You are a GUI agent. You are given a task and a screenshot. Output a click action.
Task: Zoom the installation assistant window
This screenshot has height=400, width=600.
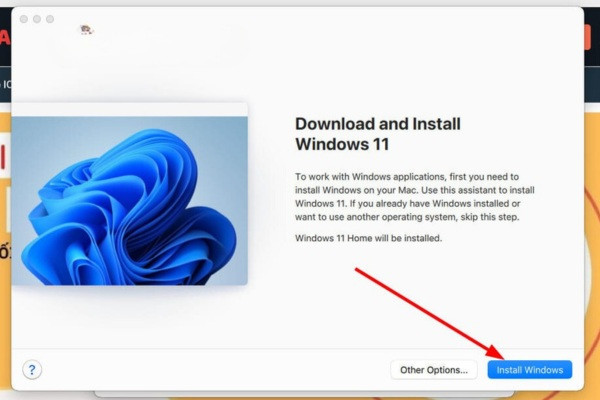(x=50, y=19)
